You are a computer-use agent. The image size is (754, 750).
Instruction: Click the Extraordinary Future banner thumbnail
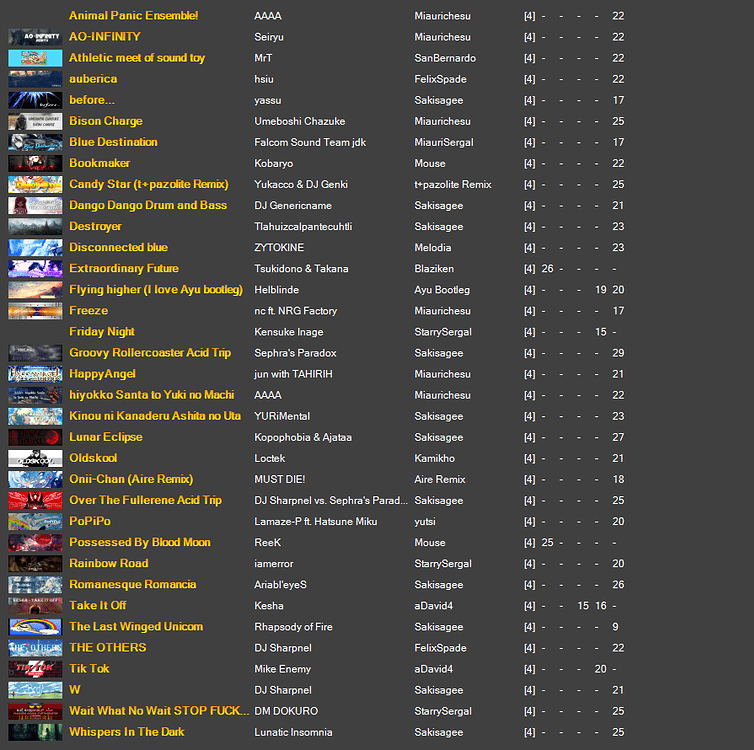click(35, 269)
